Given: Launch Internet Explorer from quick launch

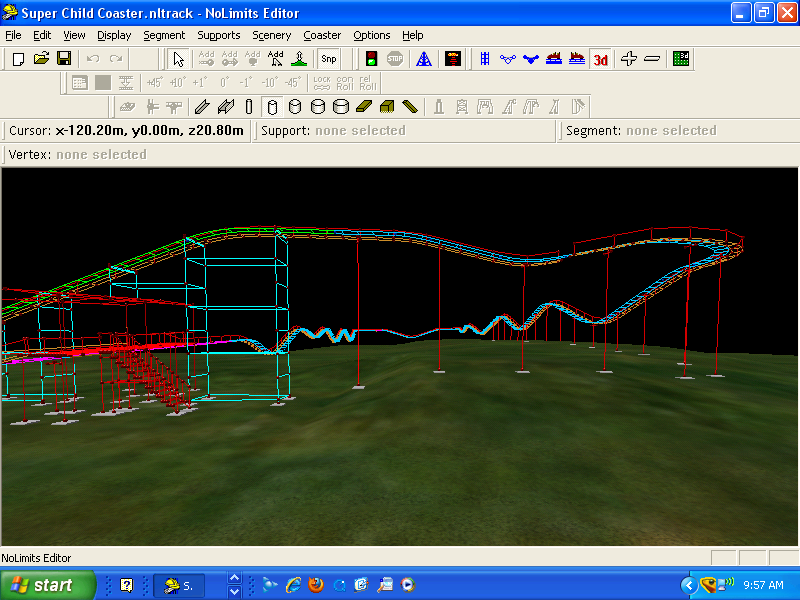Looking at the screenshot, I should (293, 585).
